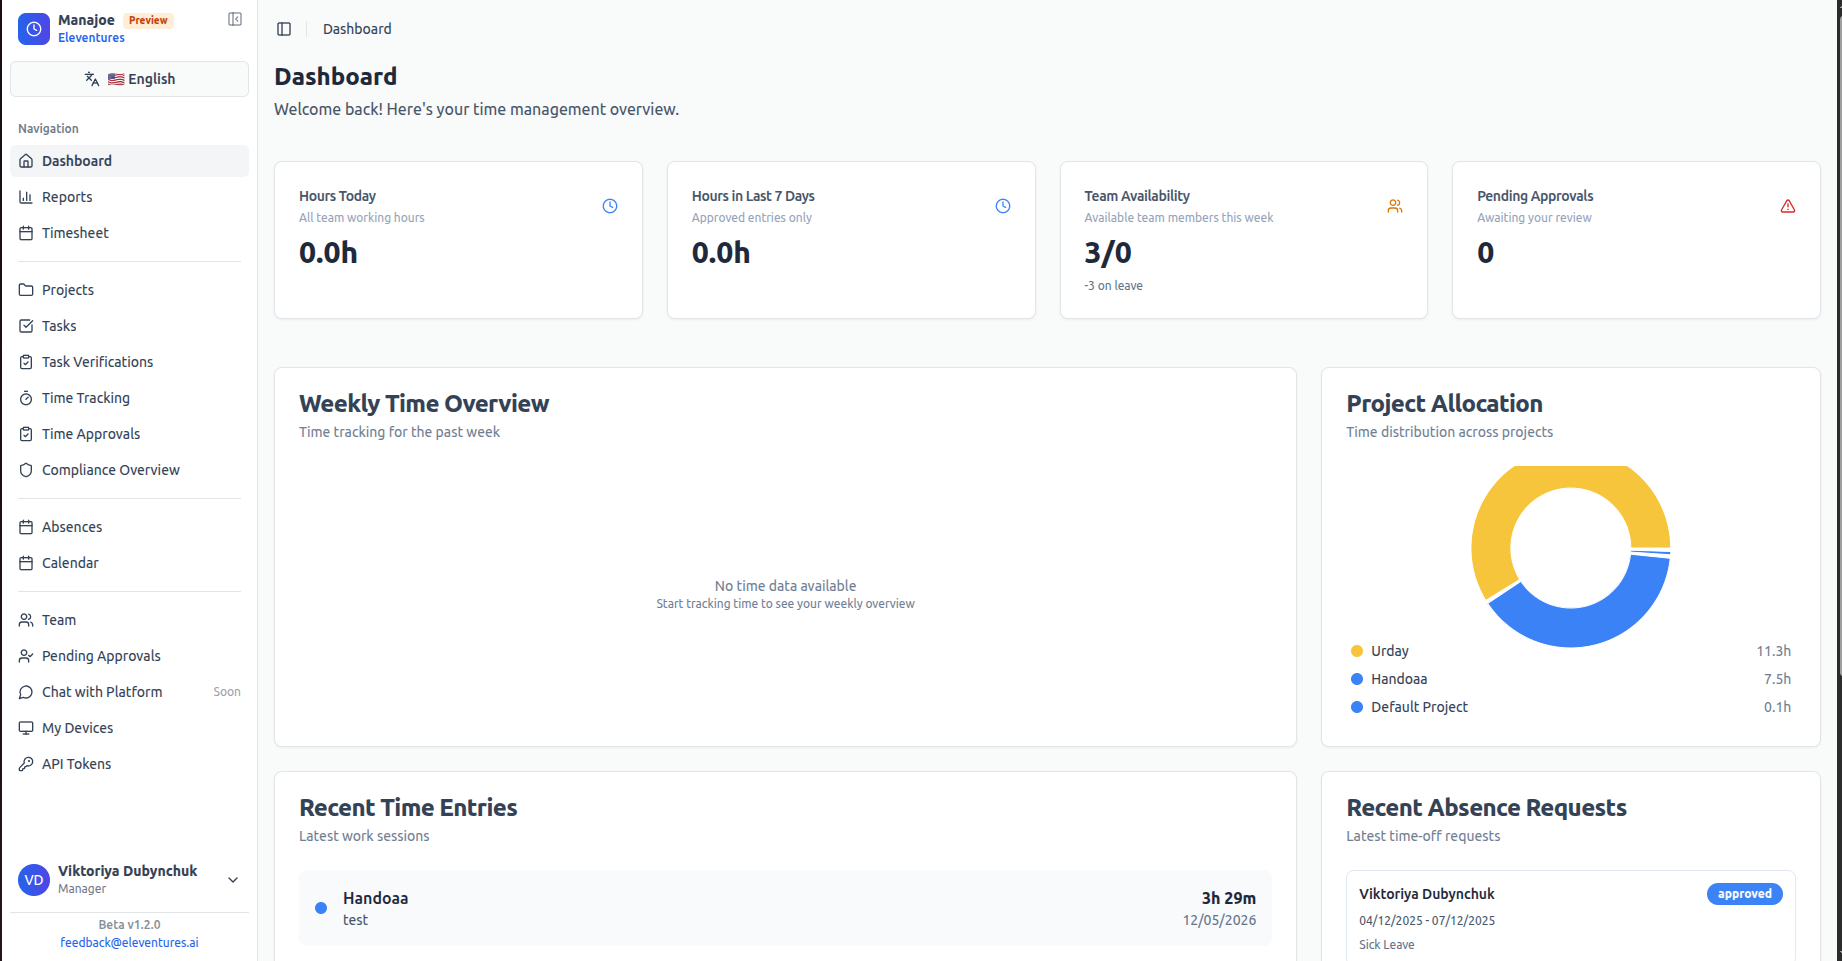The image size is (1842, 961).
Task: Click the API Tokens key icon
Action: coord(26,764)
